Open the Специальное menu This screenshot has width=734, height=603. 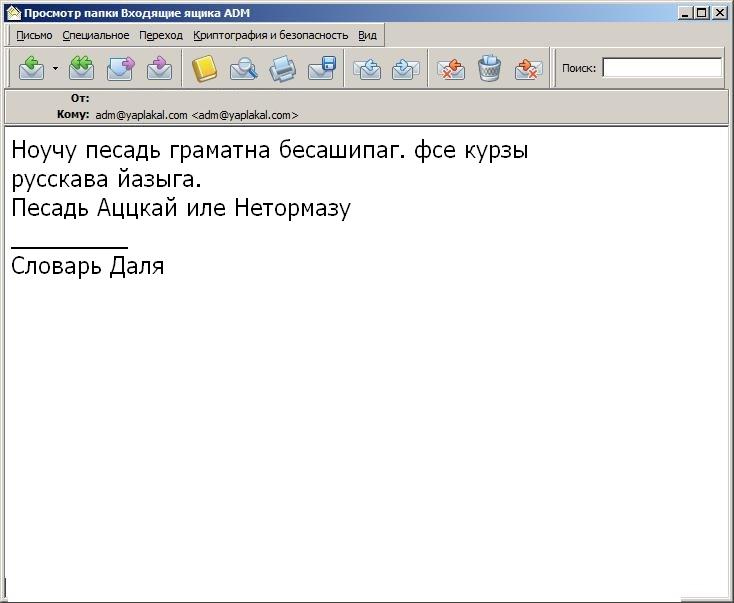[95, 36]
